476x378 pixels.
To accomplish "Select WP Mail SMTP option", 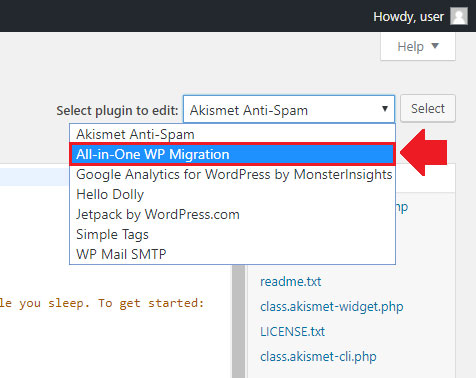I will tap(232, 254).
